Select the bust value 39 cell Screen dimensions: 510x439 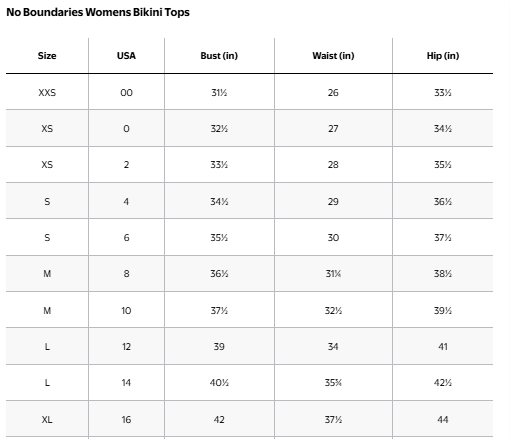[219, 347]
